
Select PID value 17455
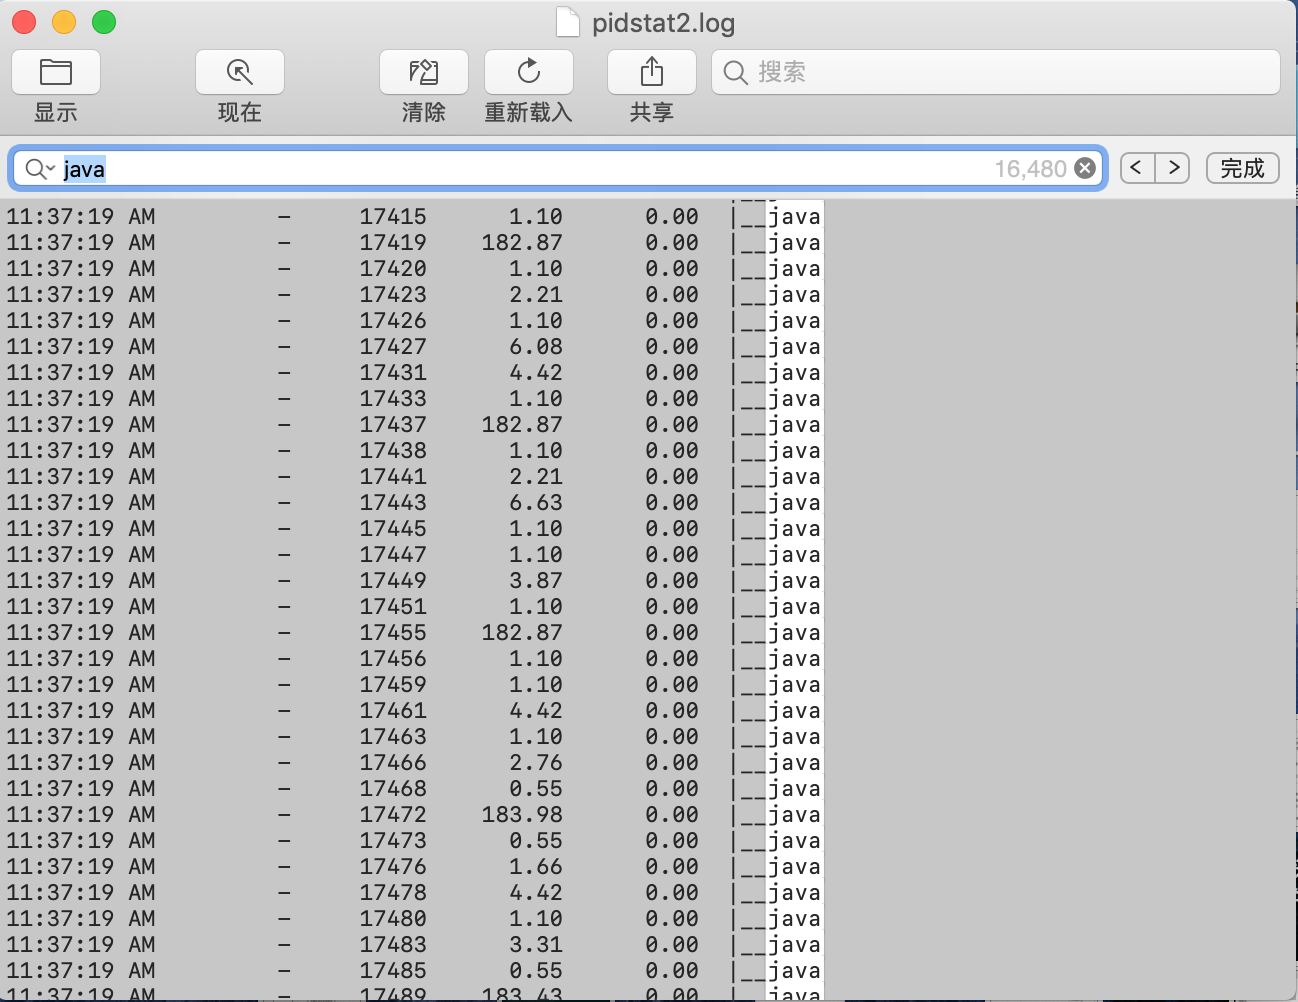click(x=393, y=632)
